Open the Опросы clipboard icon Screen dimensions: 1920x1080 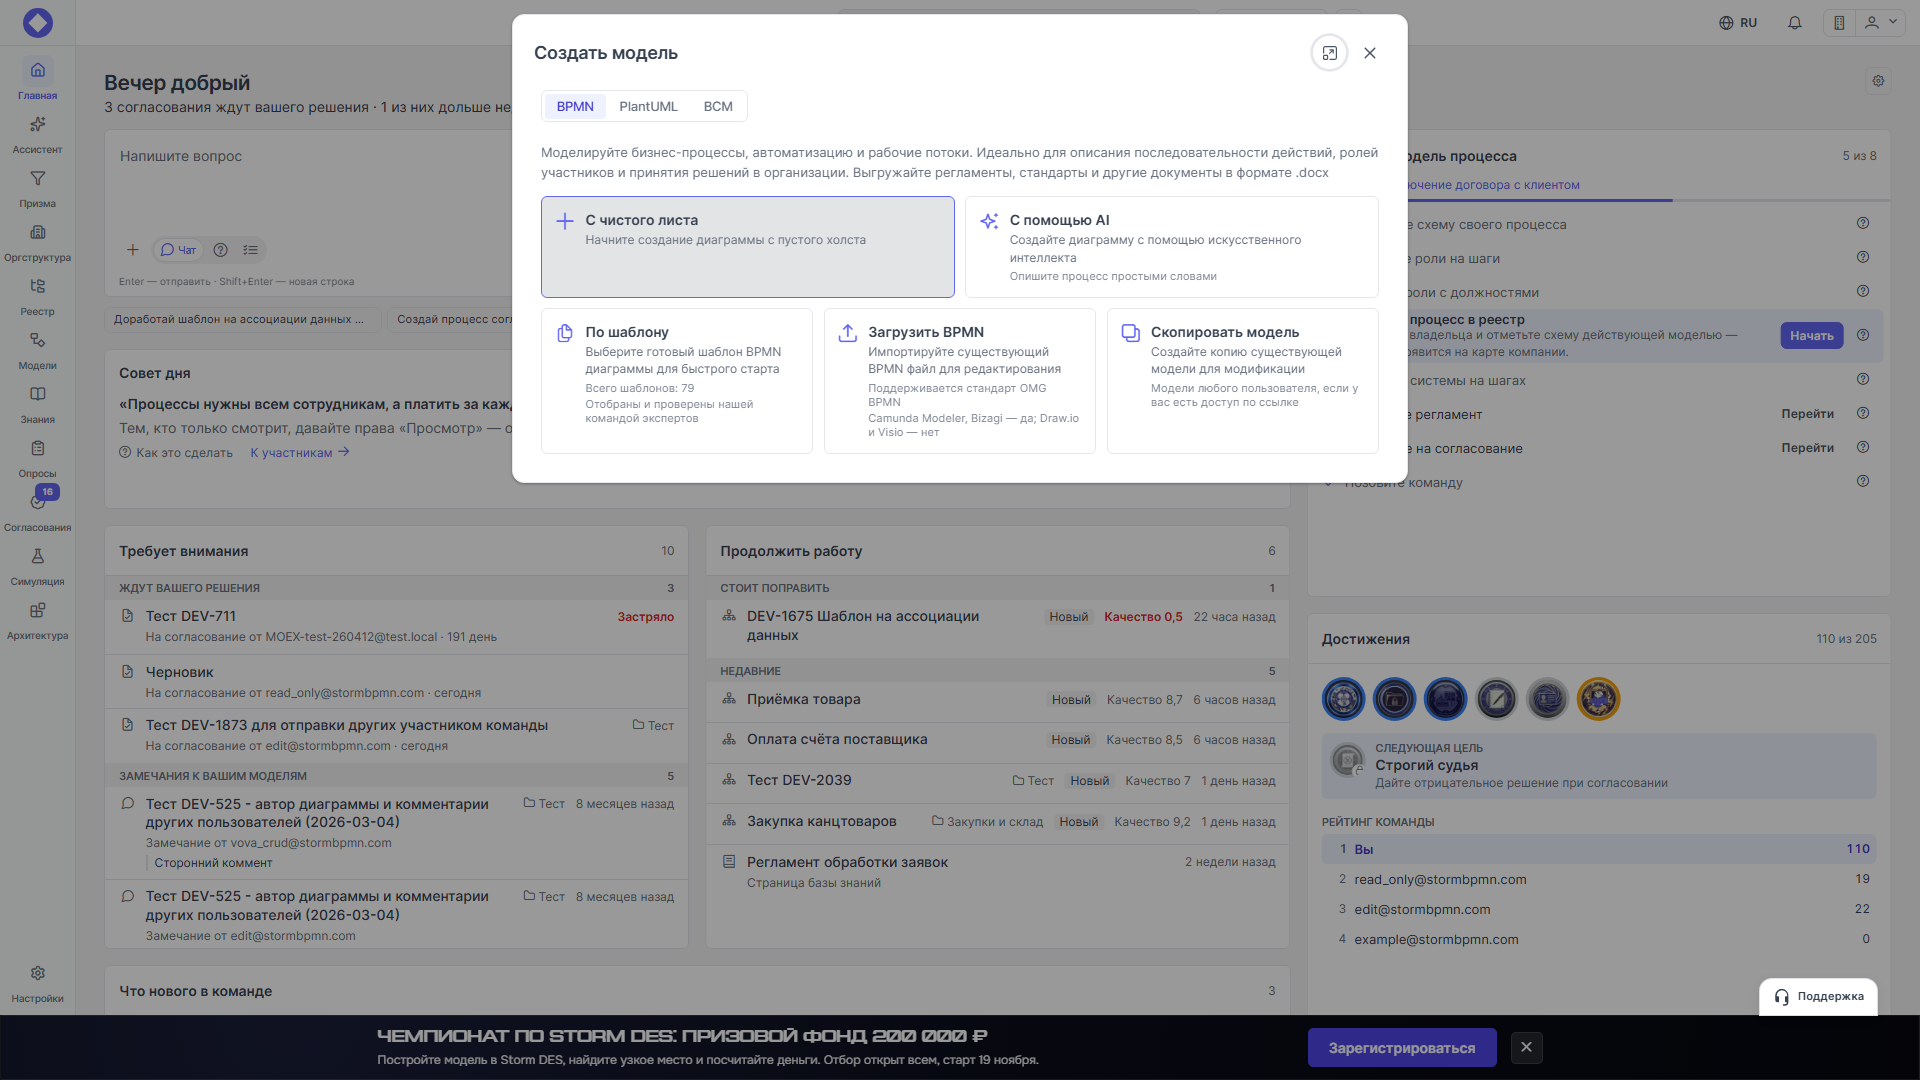click(37, 448)
